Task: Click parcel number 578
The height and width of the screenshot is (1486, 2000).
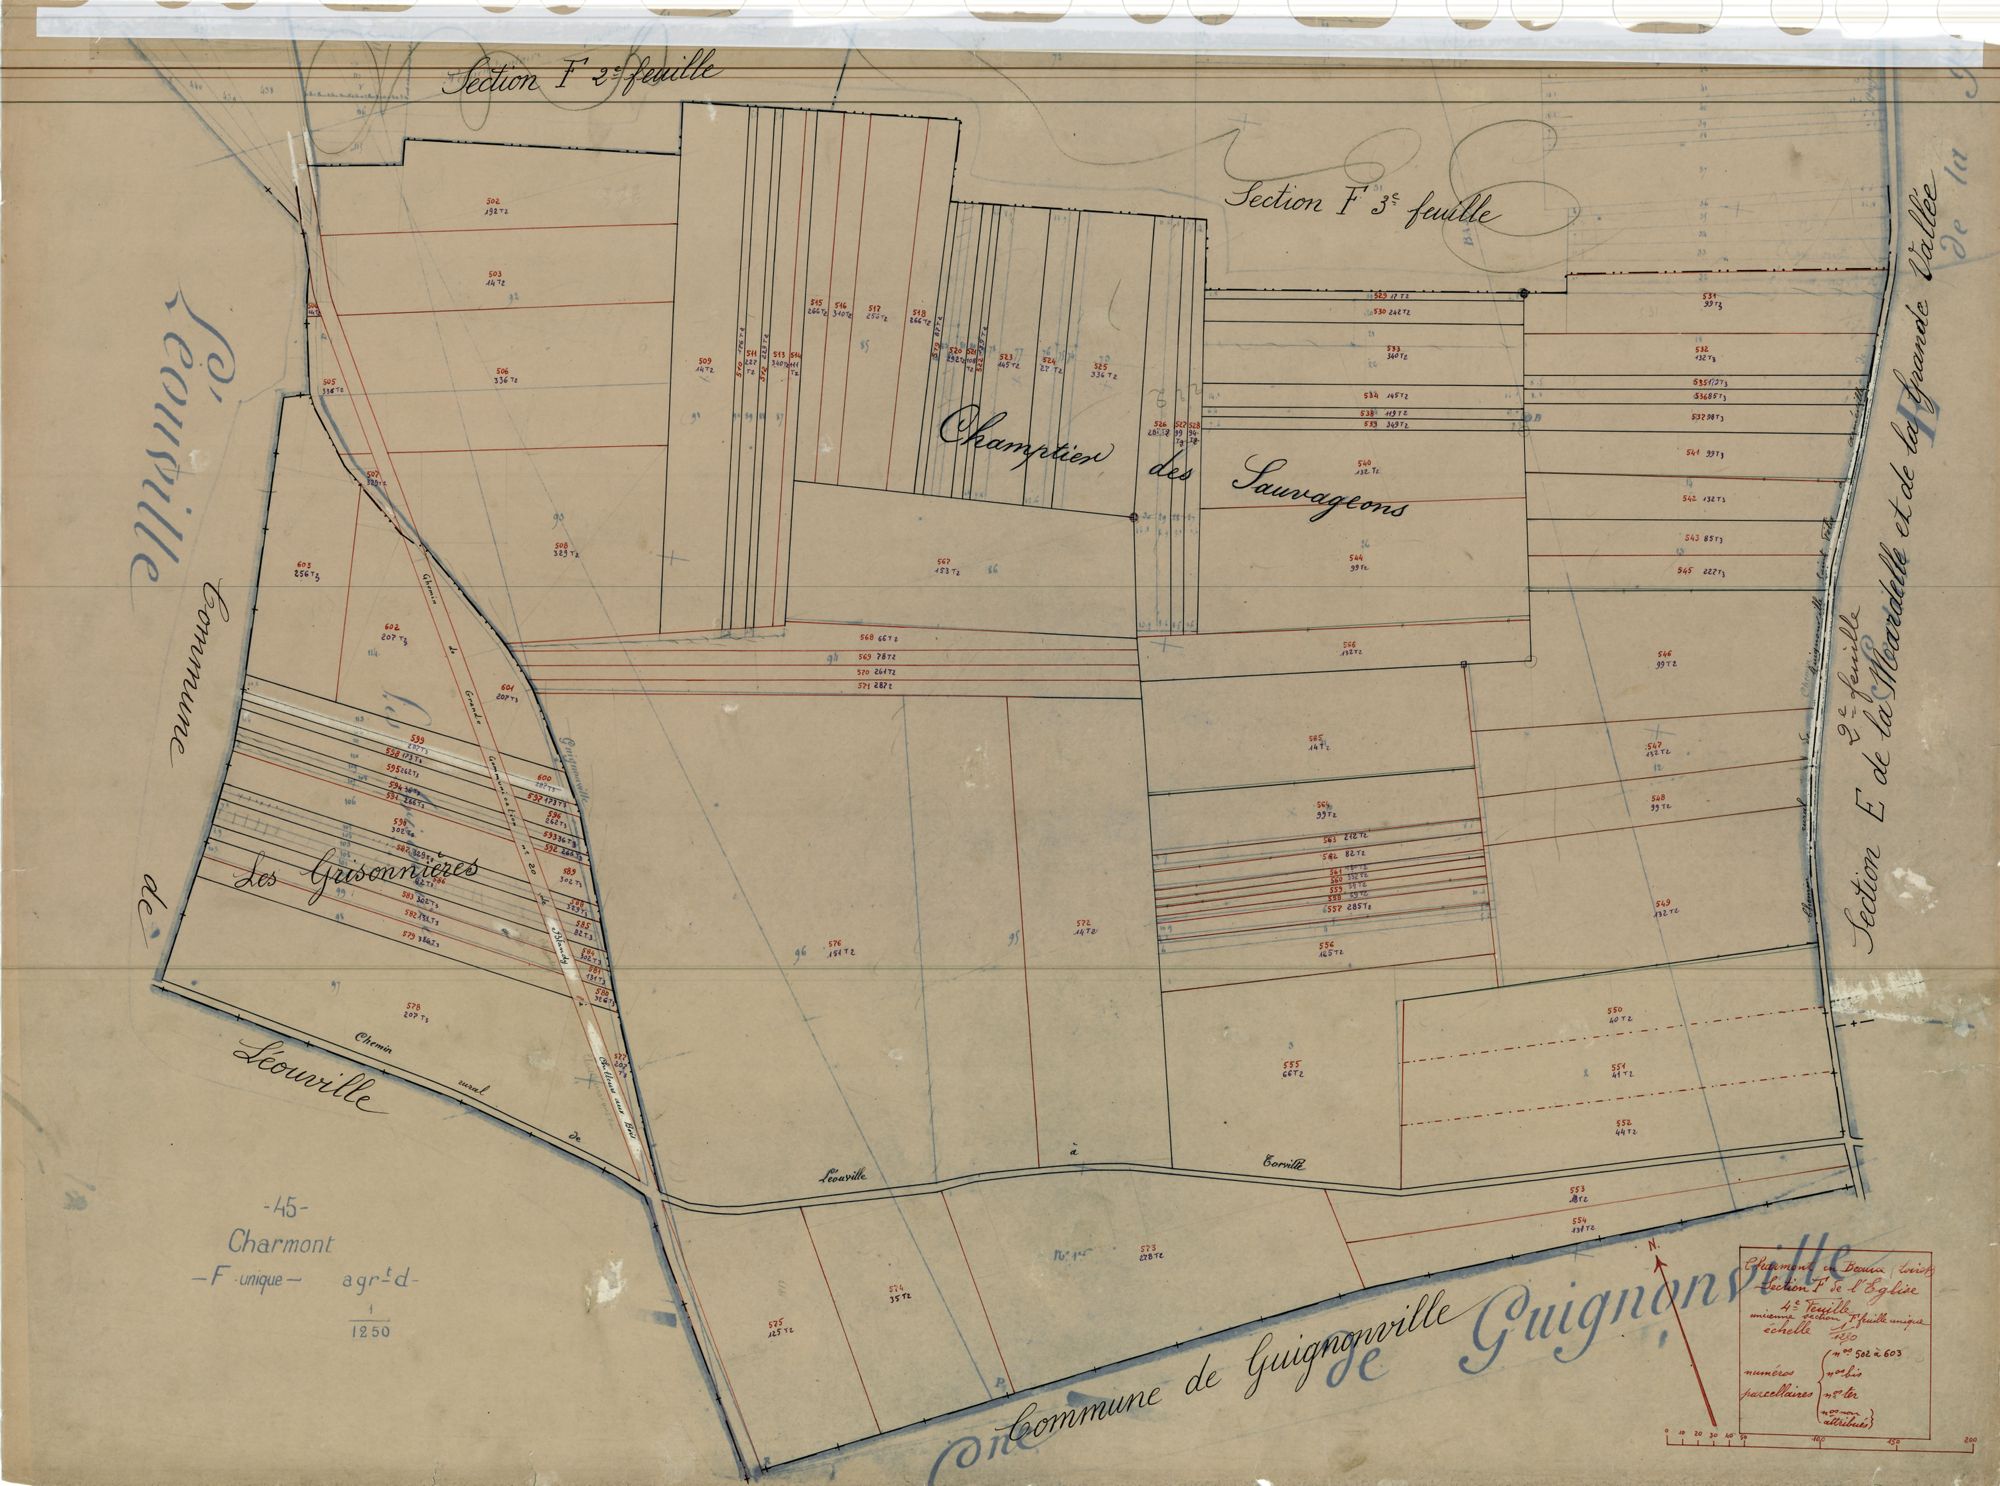Action: (413, 1006)
